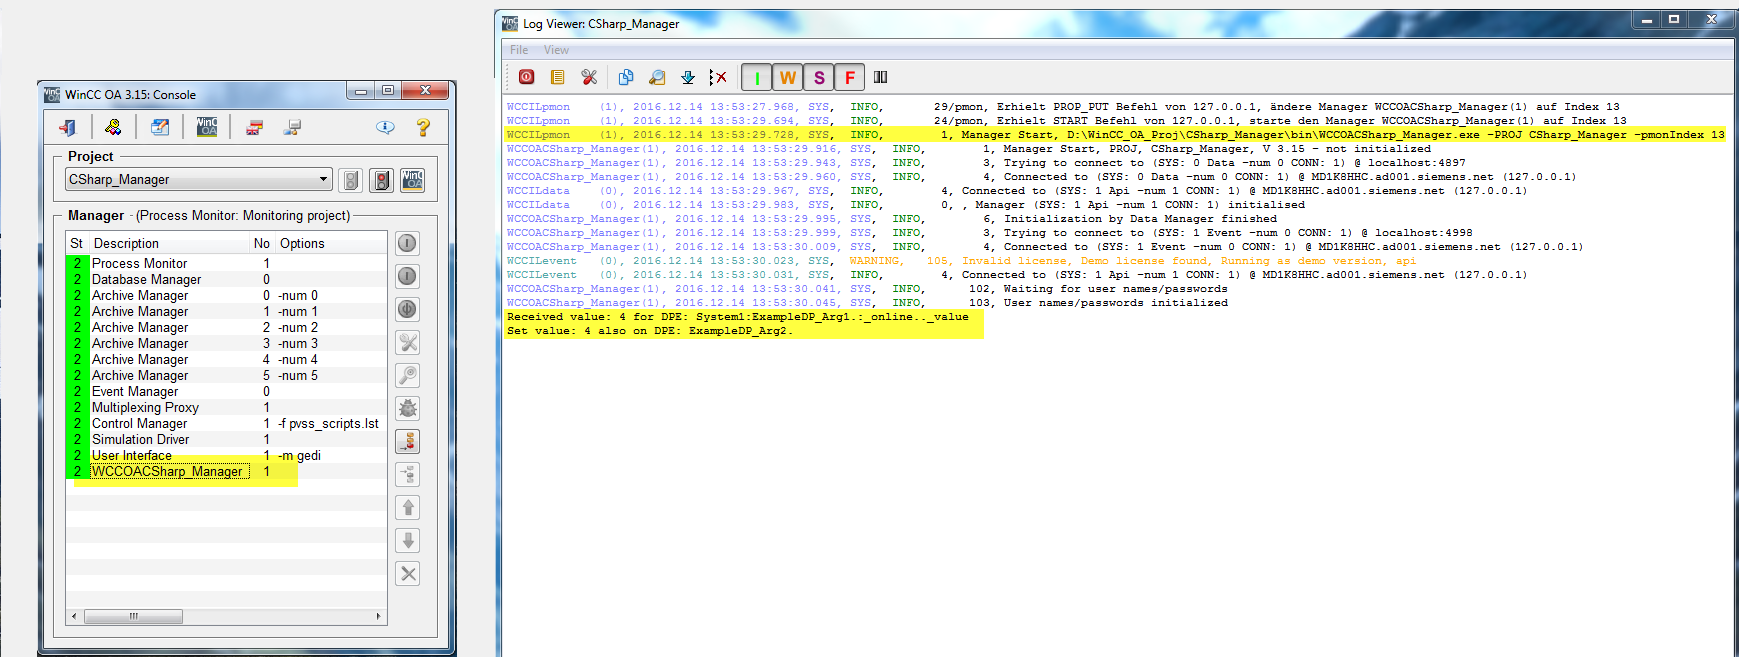The height and width of the screenshot is (657, 1739).
Task: Click the columns icon after F button
Action: tap(881, 77)
